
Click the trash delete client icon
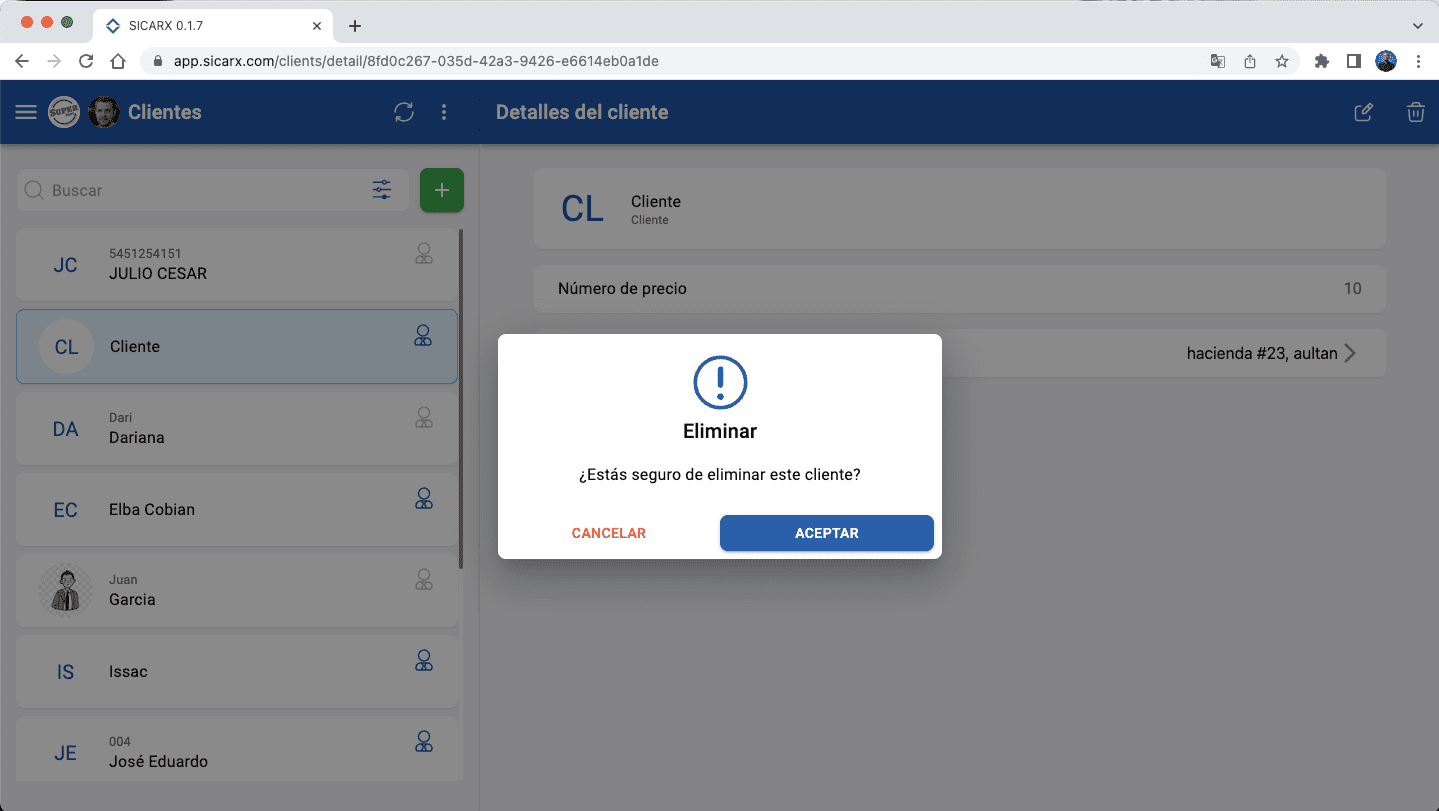coord(1415,112)
